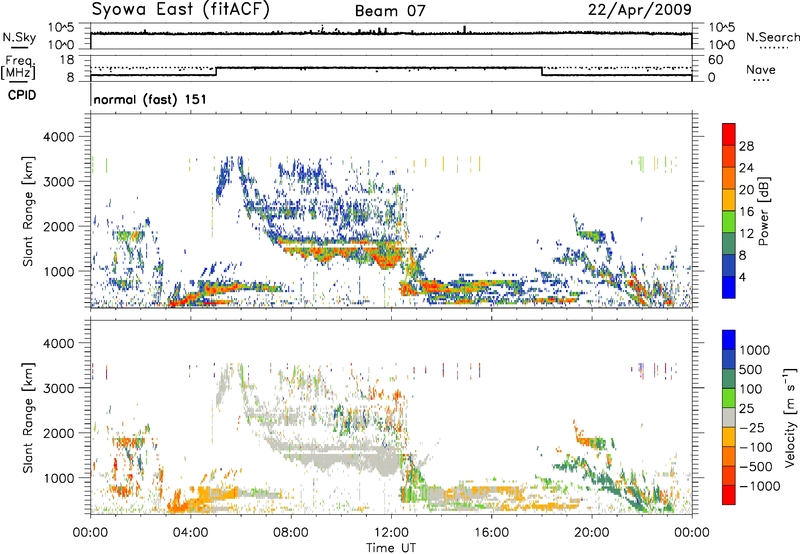Click the dotted line sample under N.Search

(773, 48)
